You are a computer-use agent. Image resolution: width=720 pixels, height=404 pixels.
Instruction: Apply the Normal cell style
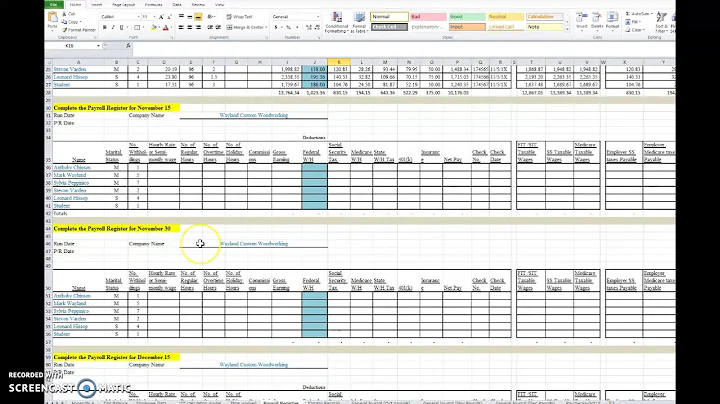[x=389, y=17]
